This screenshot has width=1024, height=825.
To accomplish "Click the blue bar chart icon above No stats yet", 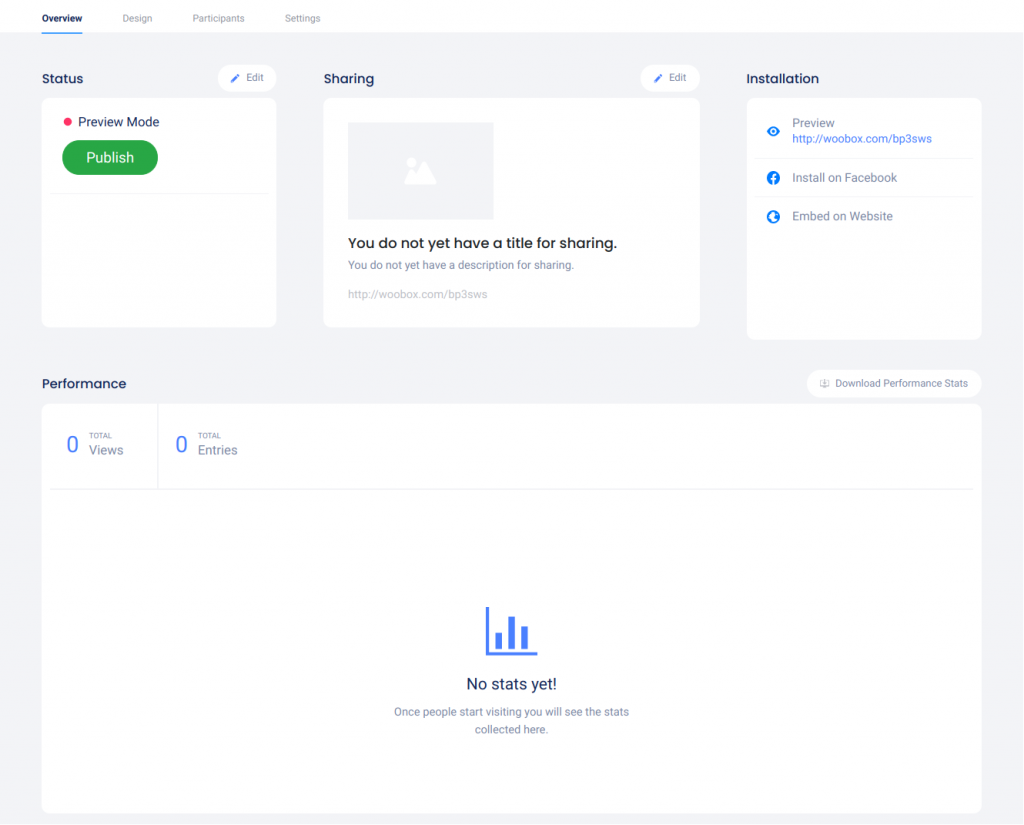I will click(x=511, y=631).
